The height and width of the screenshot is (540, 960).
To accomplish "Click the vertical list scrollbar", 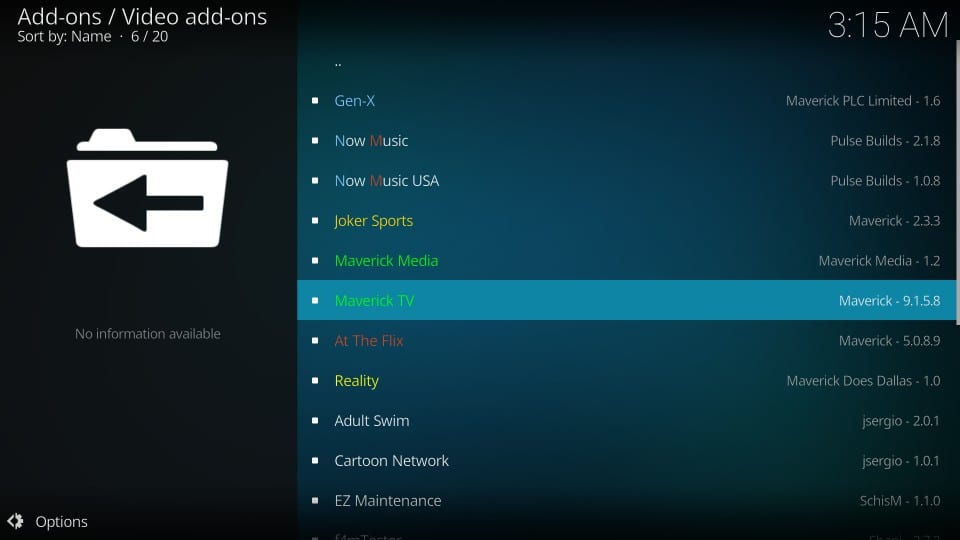I will tap(958, 181).
